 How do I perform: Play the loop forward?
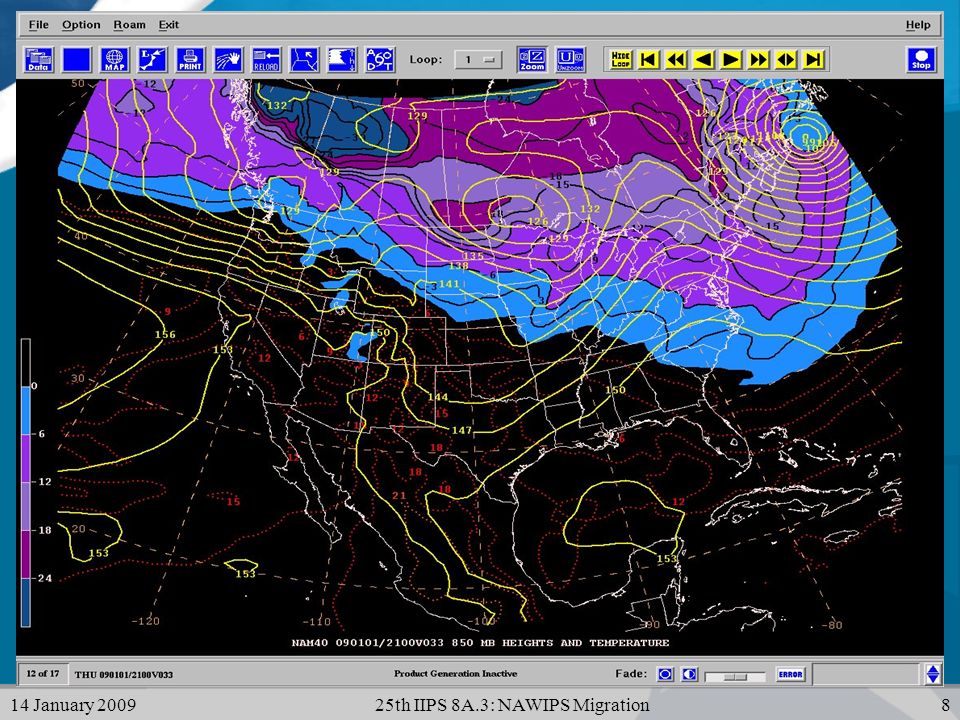click(731, 59)
